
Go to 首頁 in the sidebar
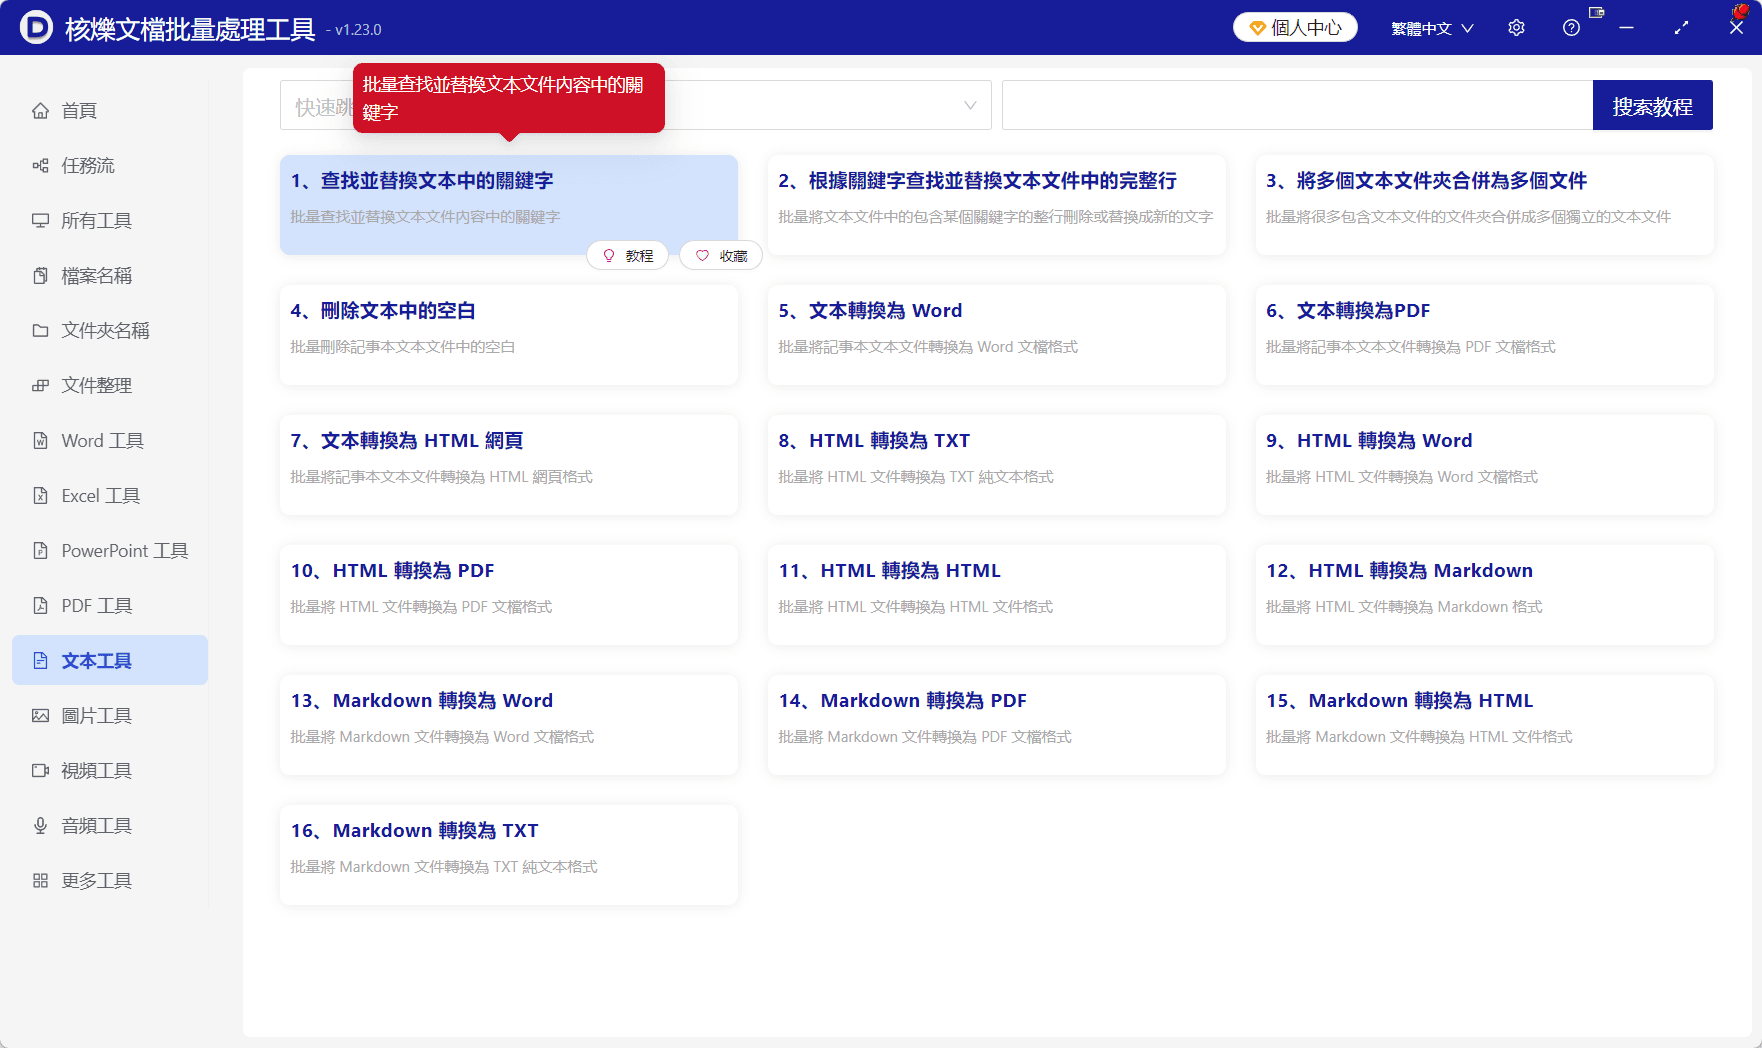[x=110, y=111]
